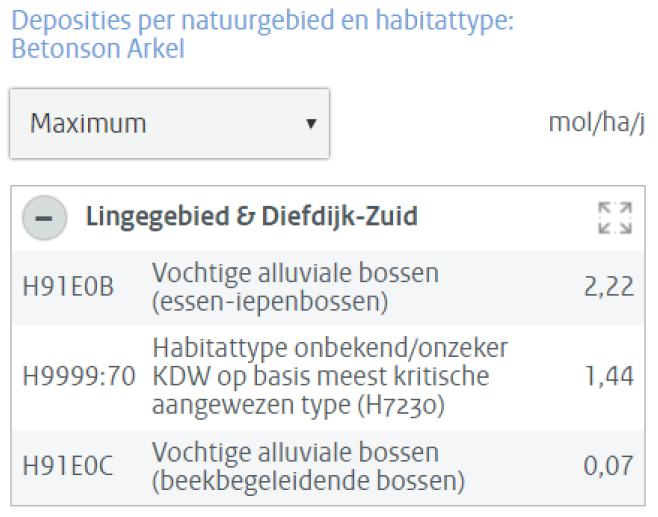Open the Maximum dropdown
The image size is (658, 517).
coord(169,124)
